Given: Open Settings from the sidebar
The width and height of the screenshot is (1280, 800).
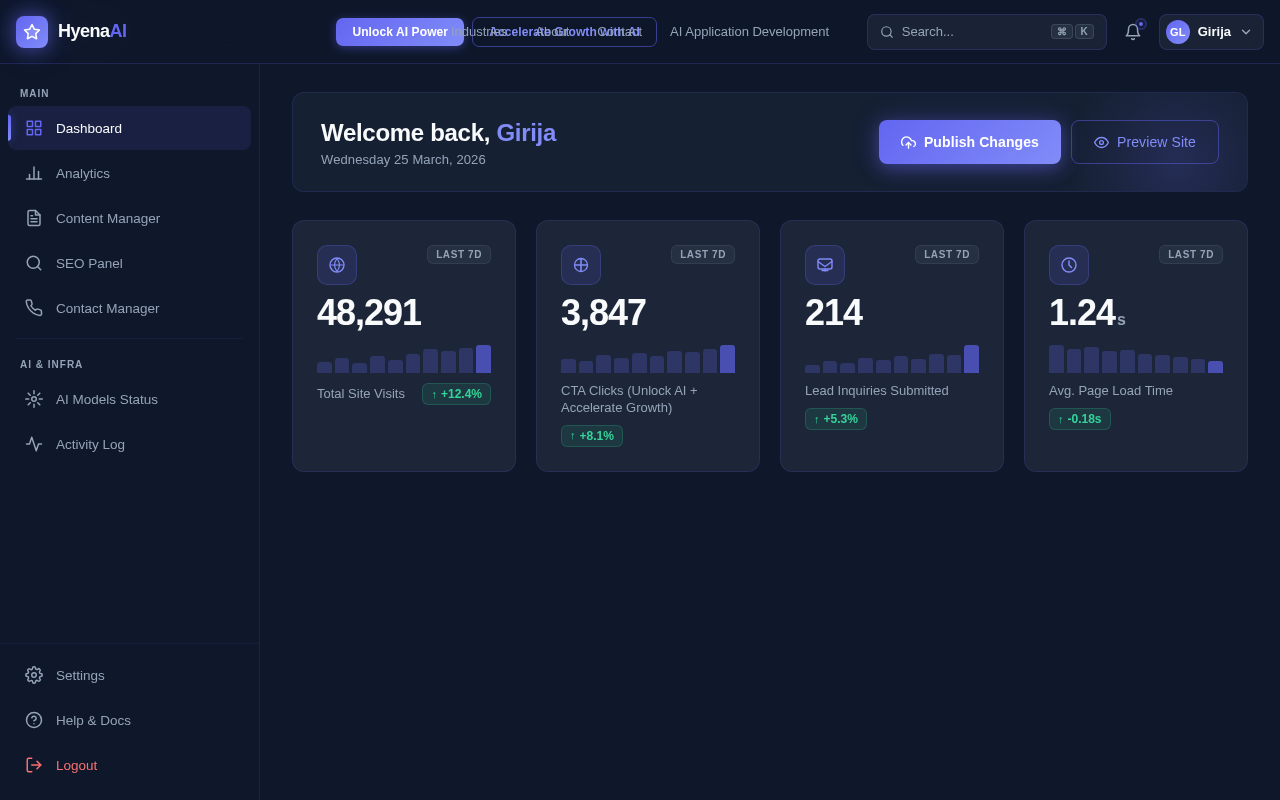Looking at the screenshot, I should pos(79,675).
